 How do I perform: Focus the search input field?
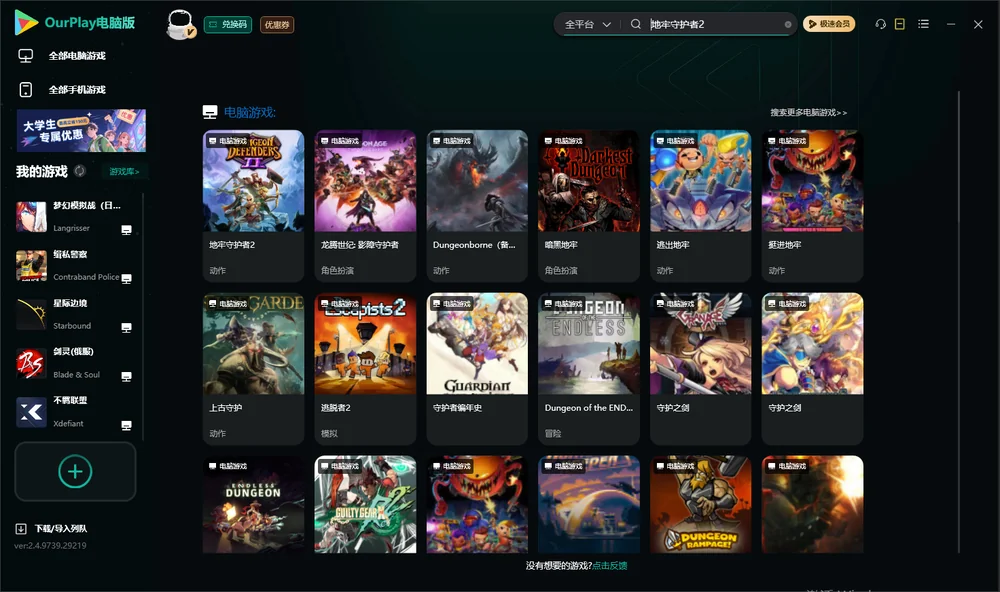tap(714, 24)
